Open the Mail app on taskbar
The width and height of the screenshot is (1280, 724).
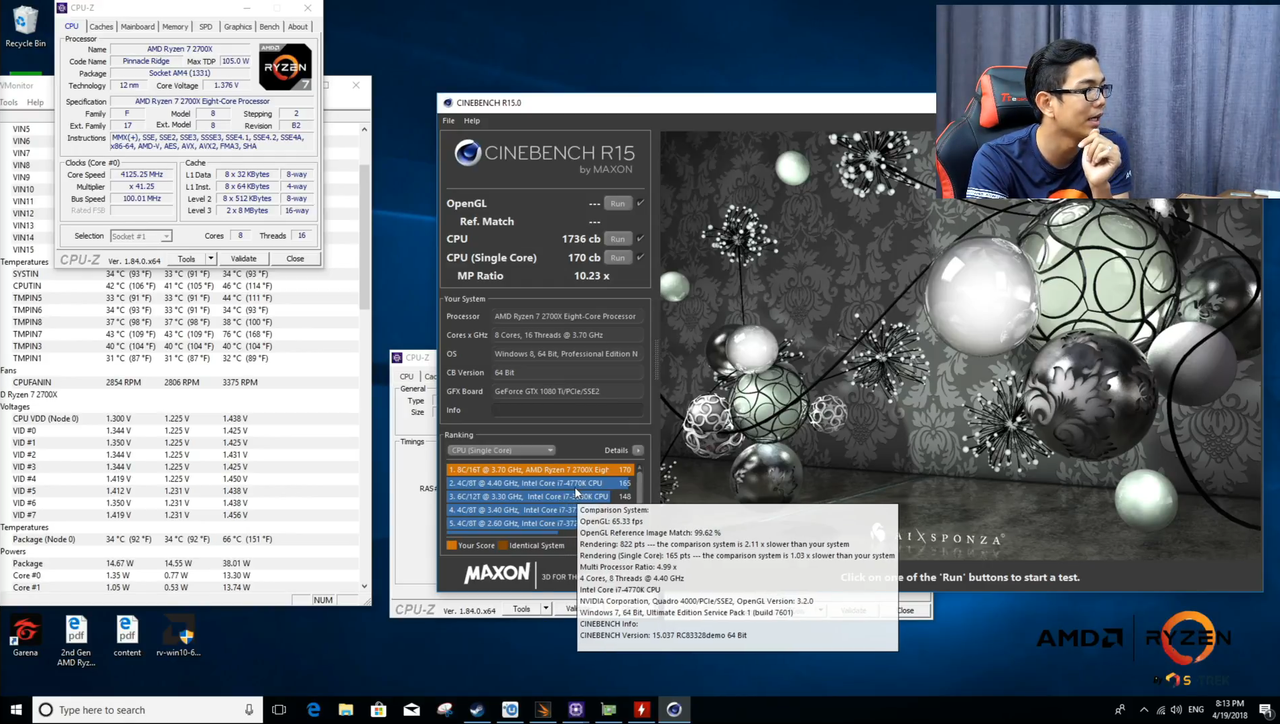411,710
